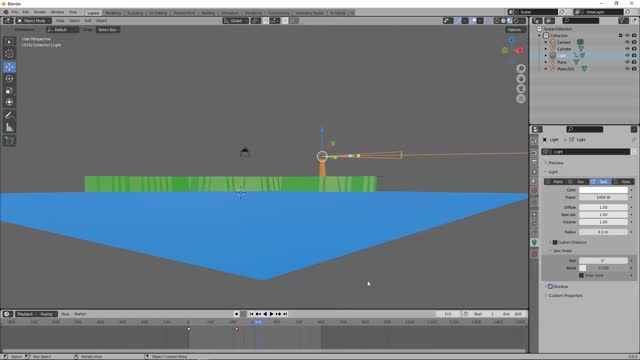Click the spot Size slider field
Image resolution: width=640 pixels, height=360 pixels.
pos(603,260)
